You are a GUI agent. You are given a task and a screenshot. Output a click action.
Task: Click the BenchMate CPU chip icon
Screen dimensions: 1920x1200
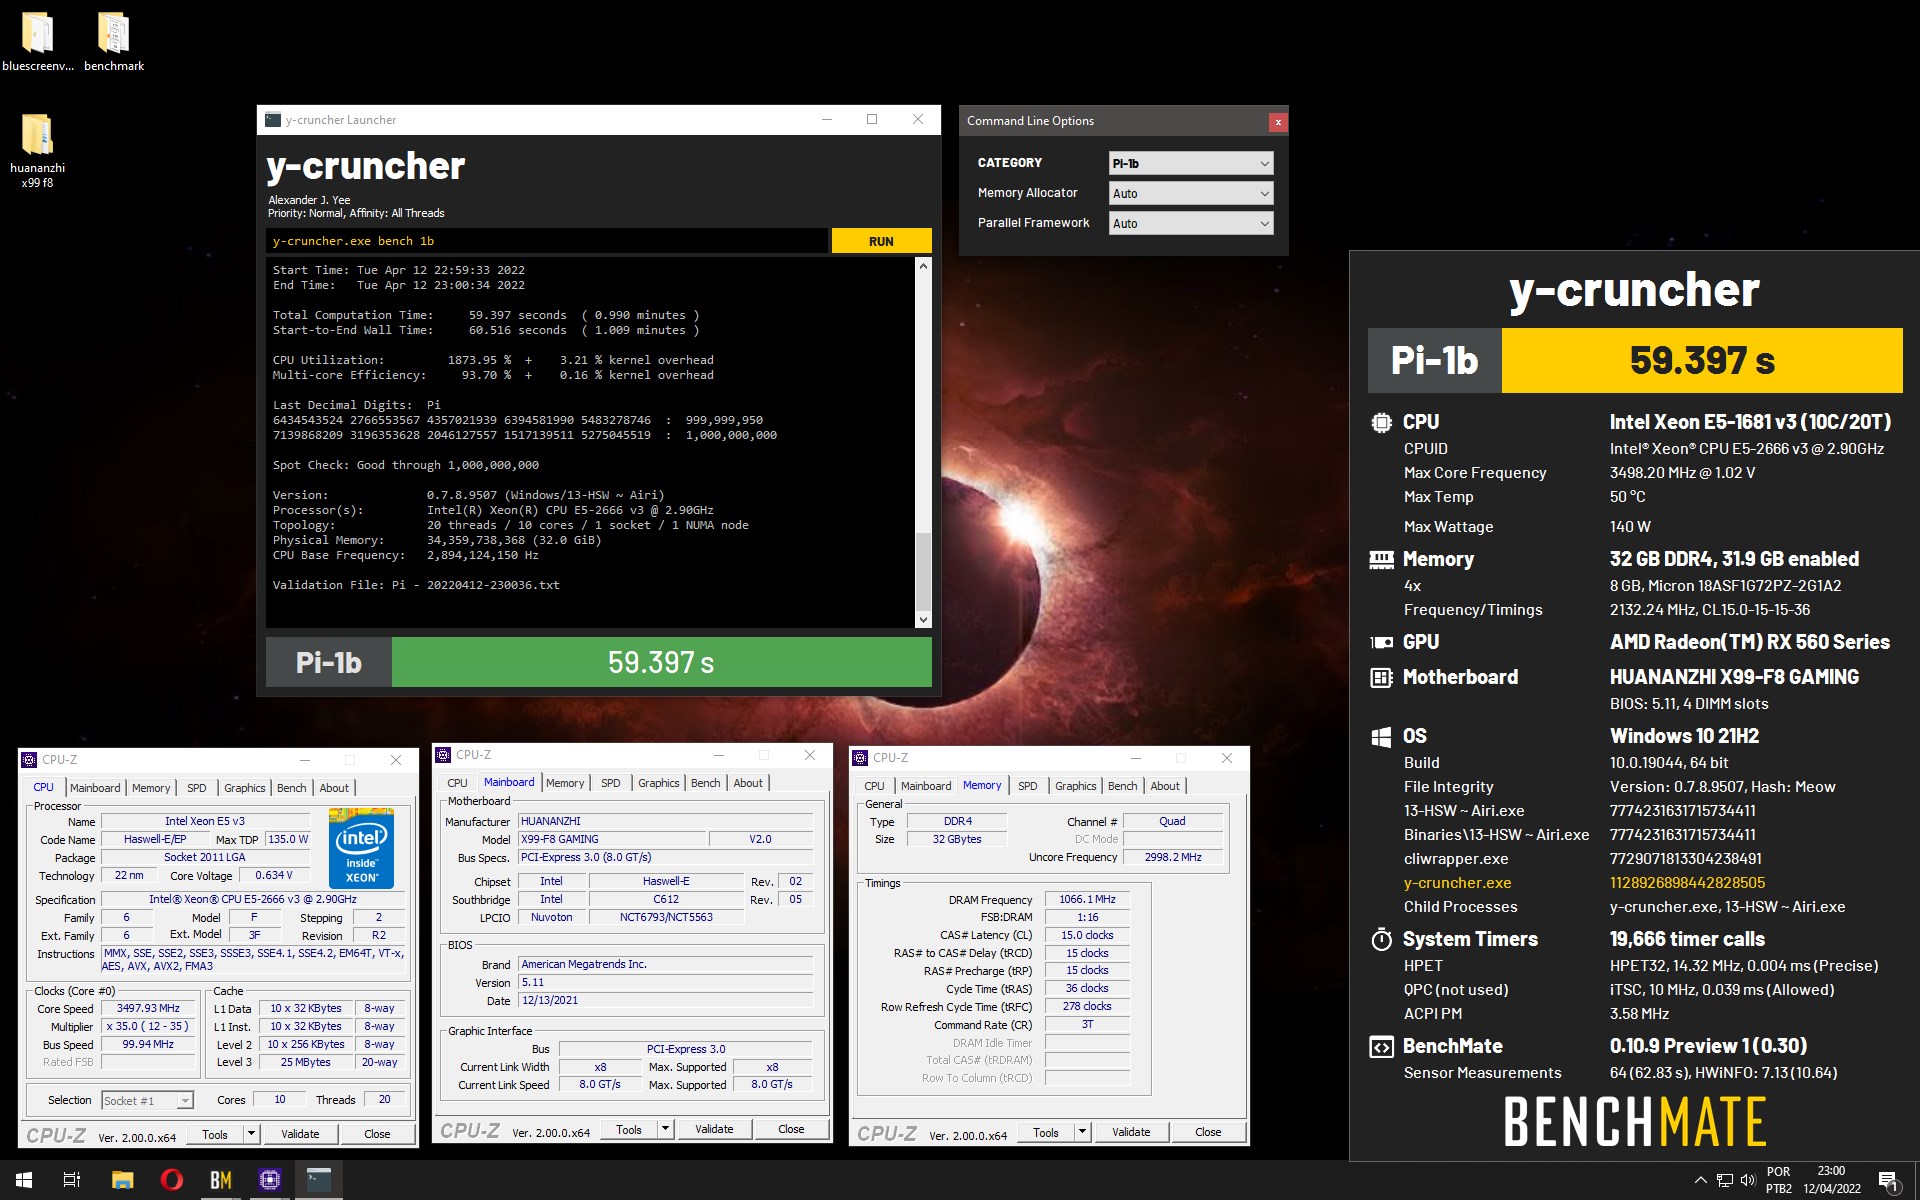[1381, 423]
